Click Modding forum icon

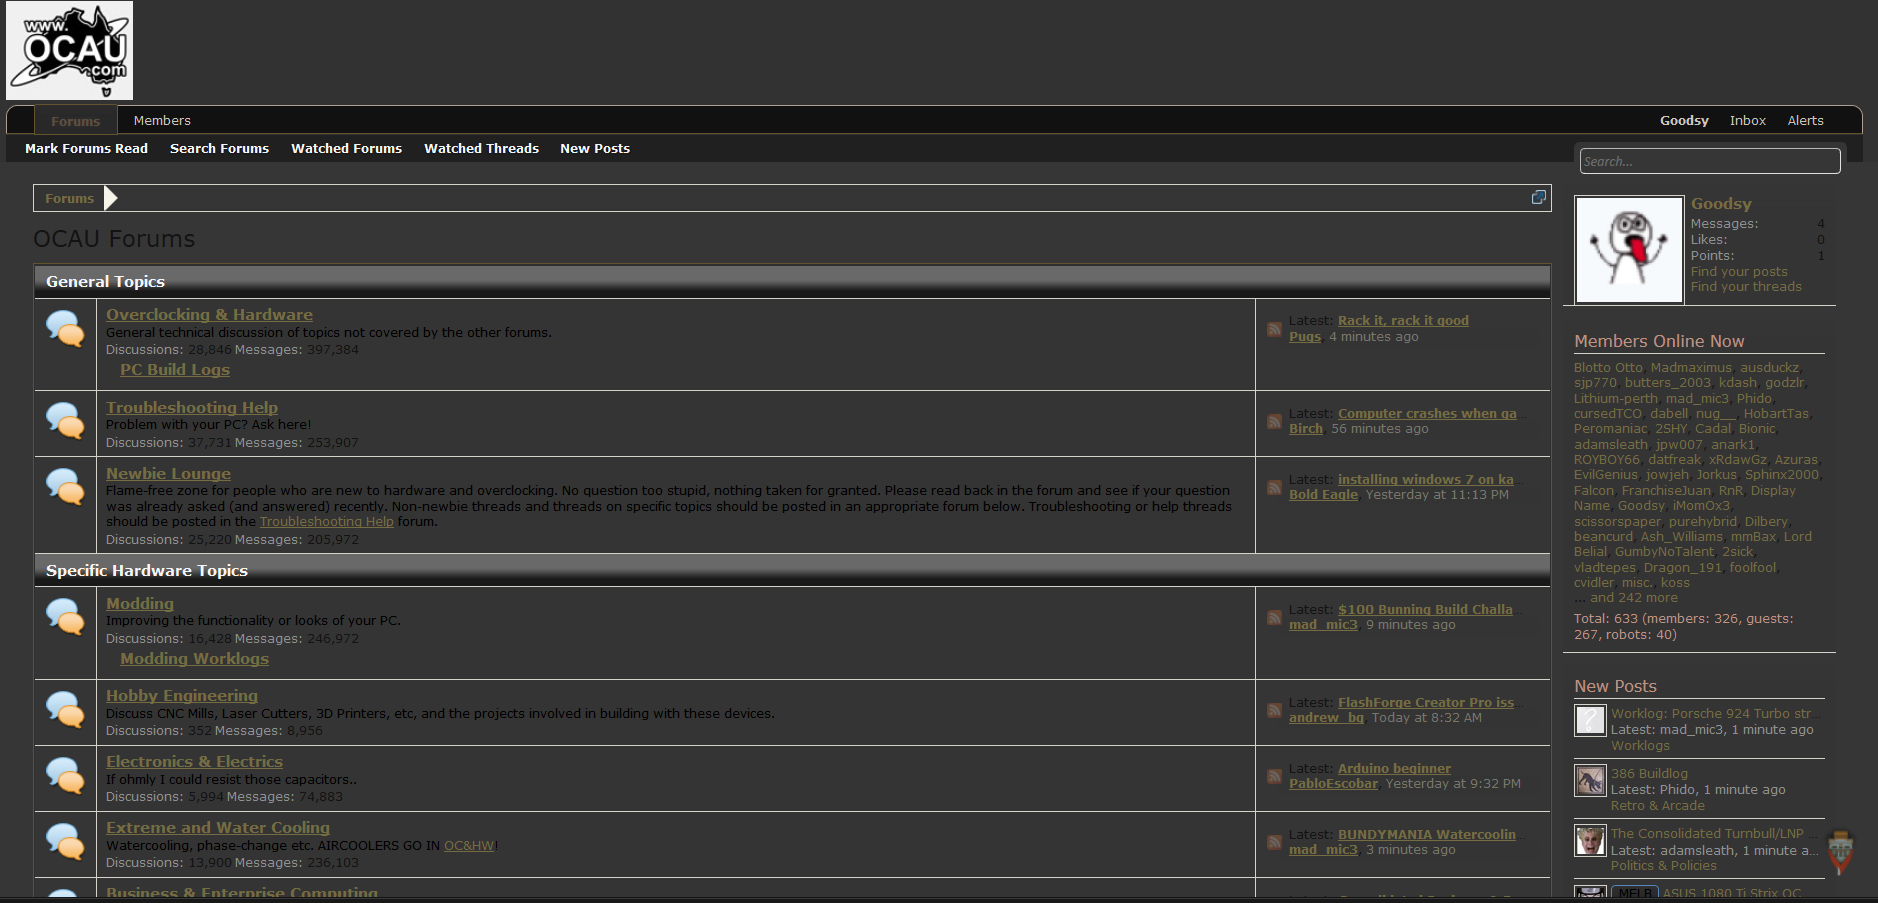(65, 617)
